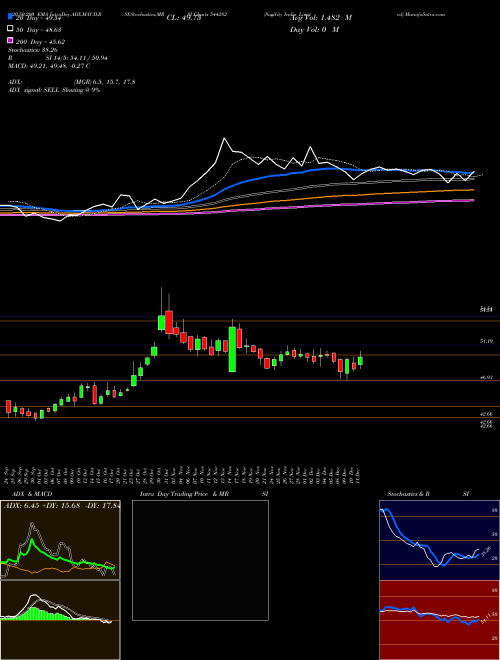This screenshot has height=660, width=500.
Task: Open the red RSI chart thumbnail
Action: coord(439,620)
